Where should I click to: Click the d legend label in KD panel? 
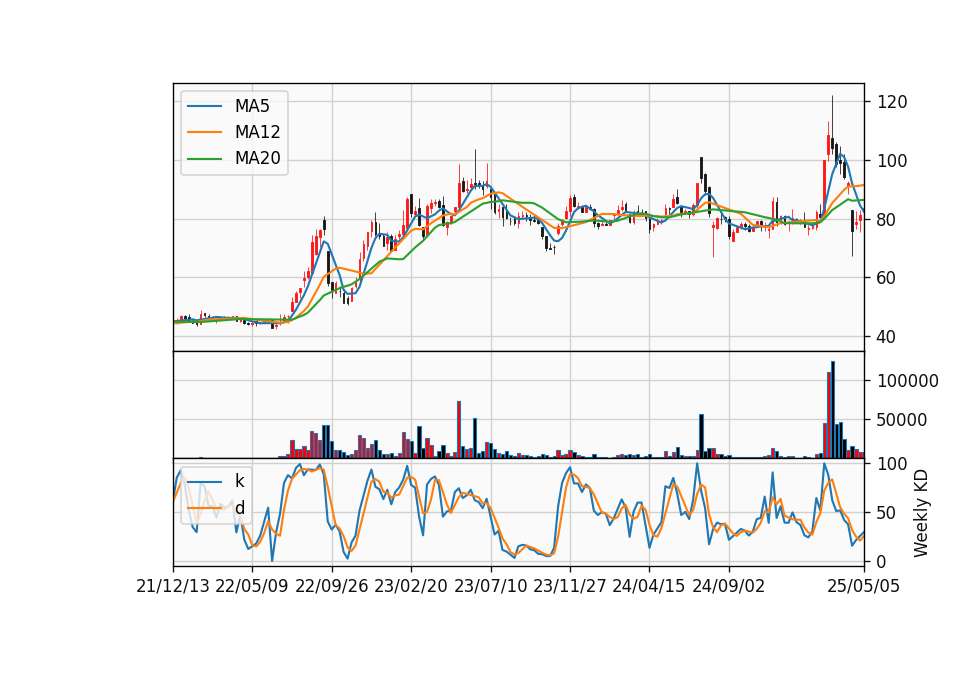tap(239, 508)
